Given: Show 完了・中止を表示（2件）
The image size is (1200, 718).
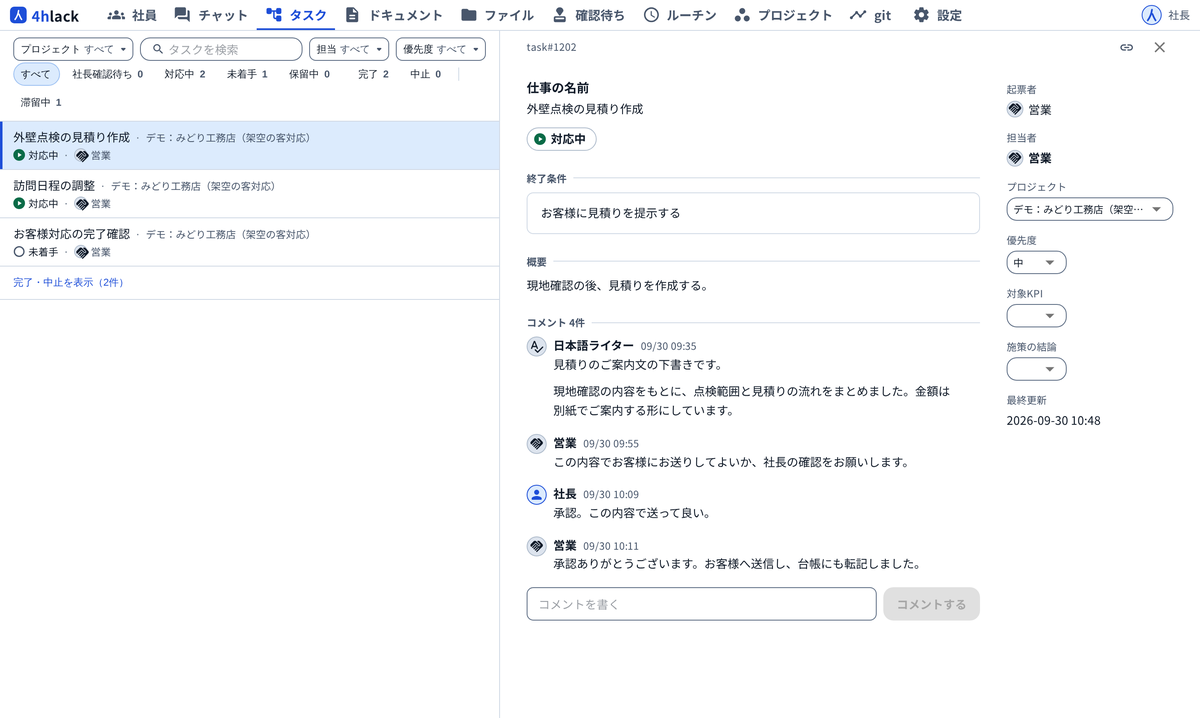Looking at the screenshot, I should (68, 283).
